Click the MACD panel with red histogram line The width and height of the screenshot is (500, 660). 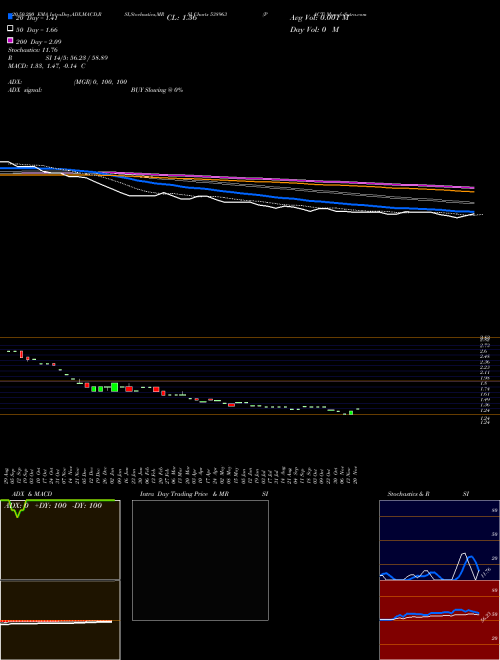point(60,620)
